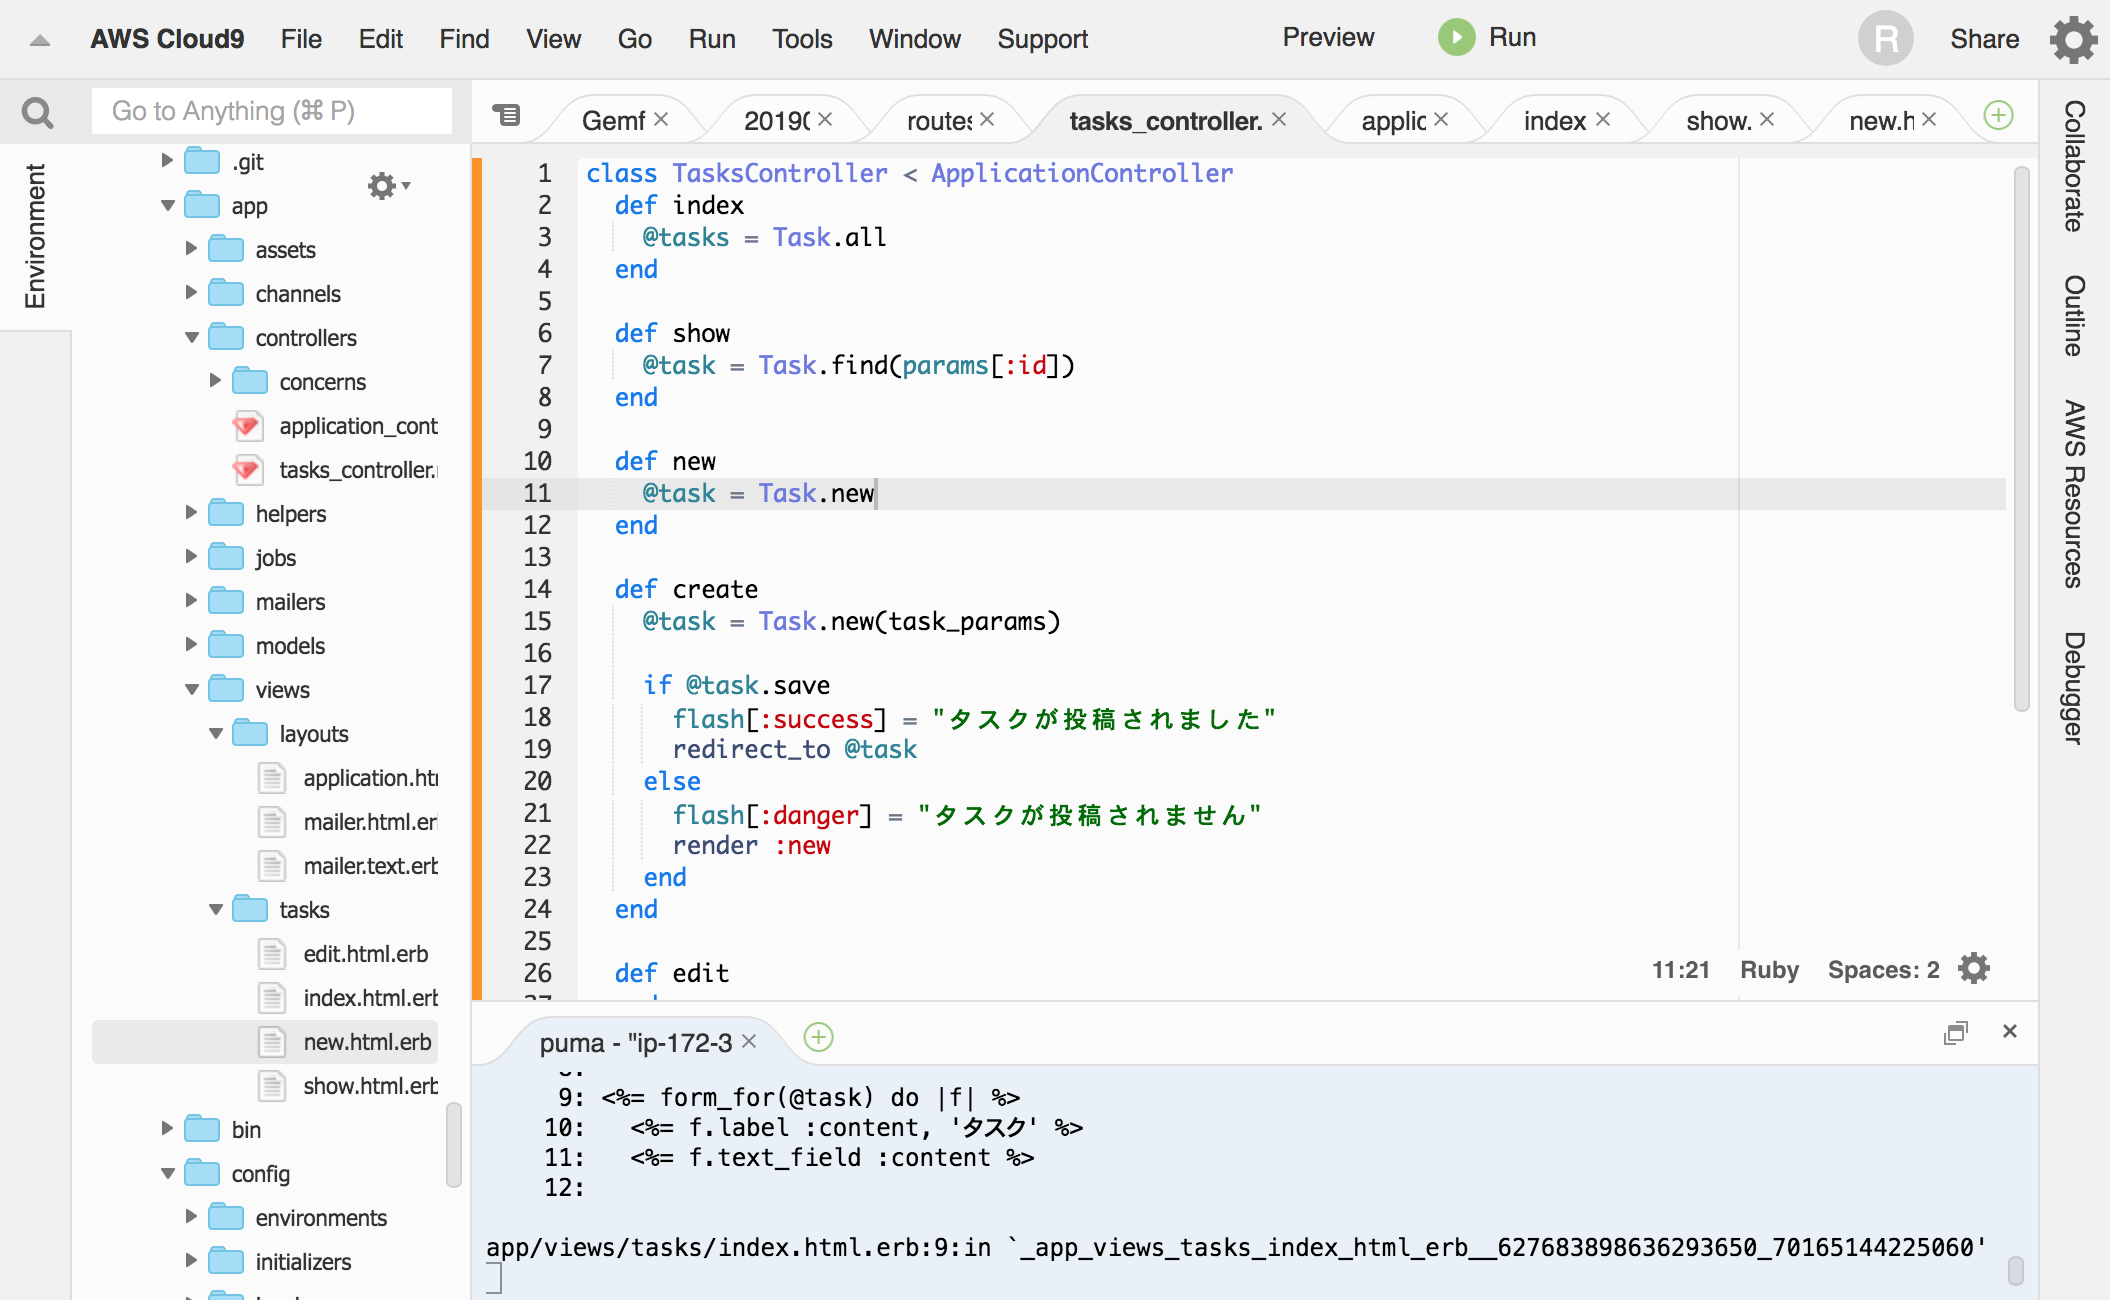Screen dimensions: 2110x1300
Task: Click the user avatar R icon
Action: pos(1885,39)
